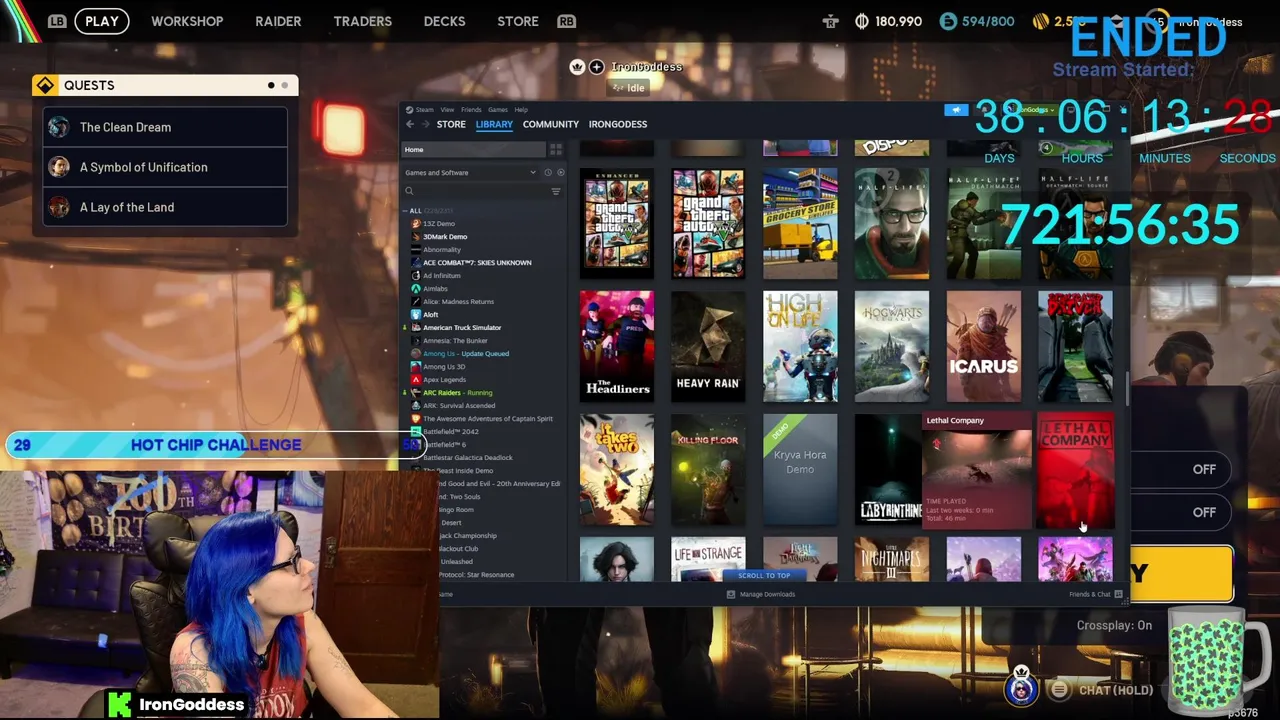1280x720 pixels.
Task: Open Steam collections grid view icon
Action: (x=556, y=150)
